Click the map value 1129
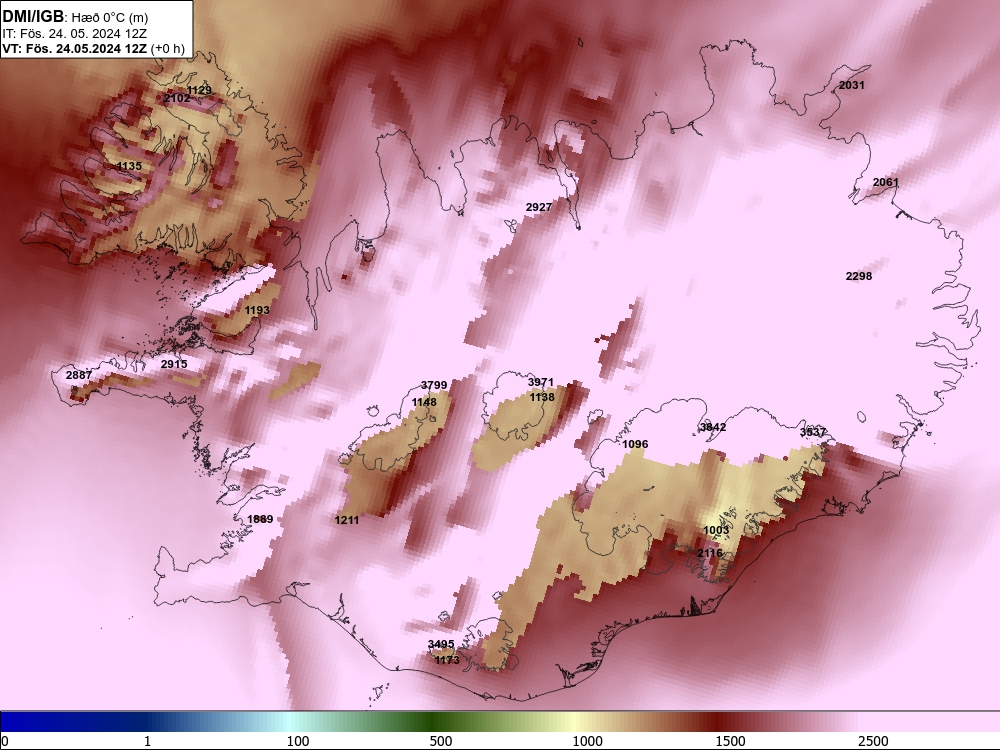Viewport: 1000px width, 750px height. 199,90
